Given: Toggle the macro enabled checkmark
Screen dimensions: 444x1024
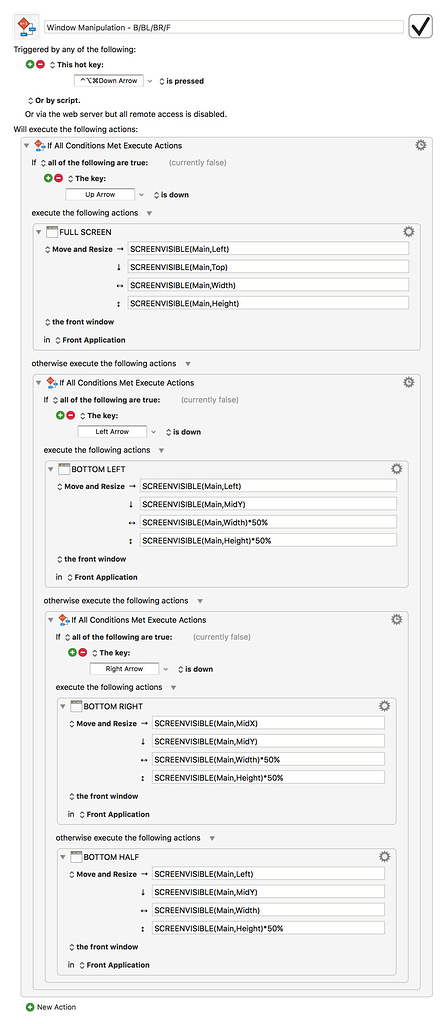Looking at the screenshot, I should [x=420, y=27].
